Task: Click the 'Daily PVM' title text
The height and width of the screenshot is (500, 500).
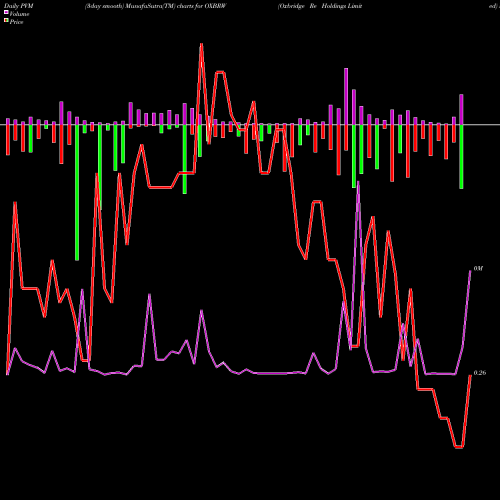Action: (x=19, y=6)
